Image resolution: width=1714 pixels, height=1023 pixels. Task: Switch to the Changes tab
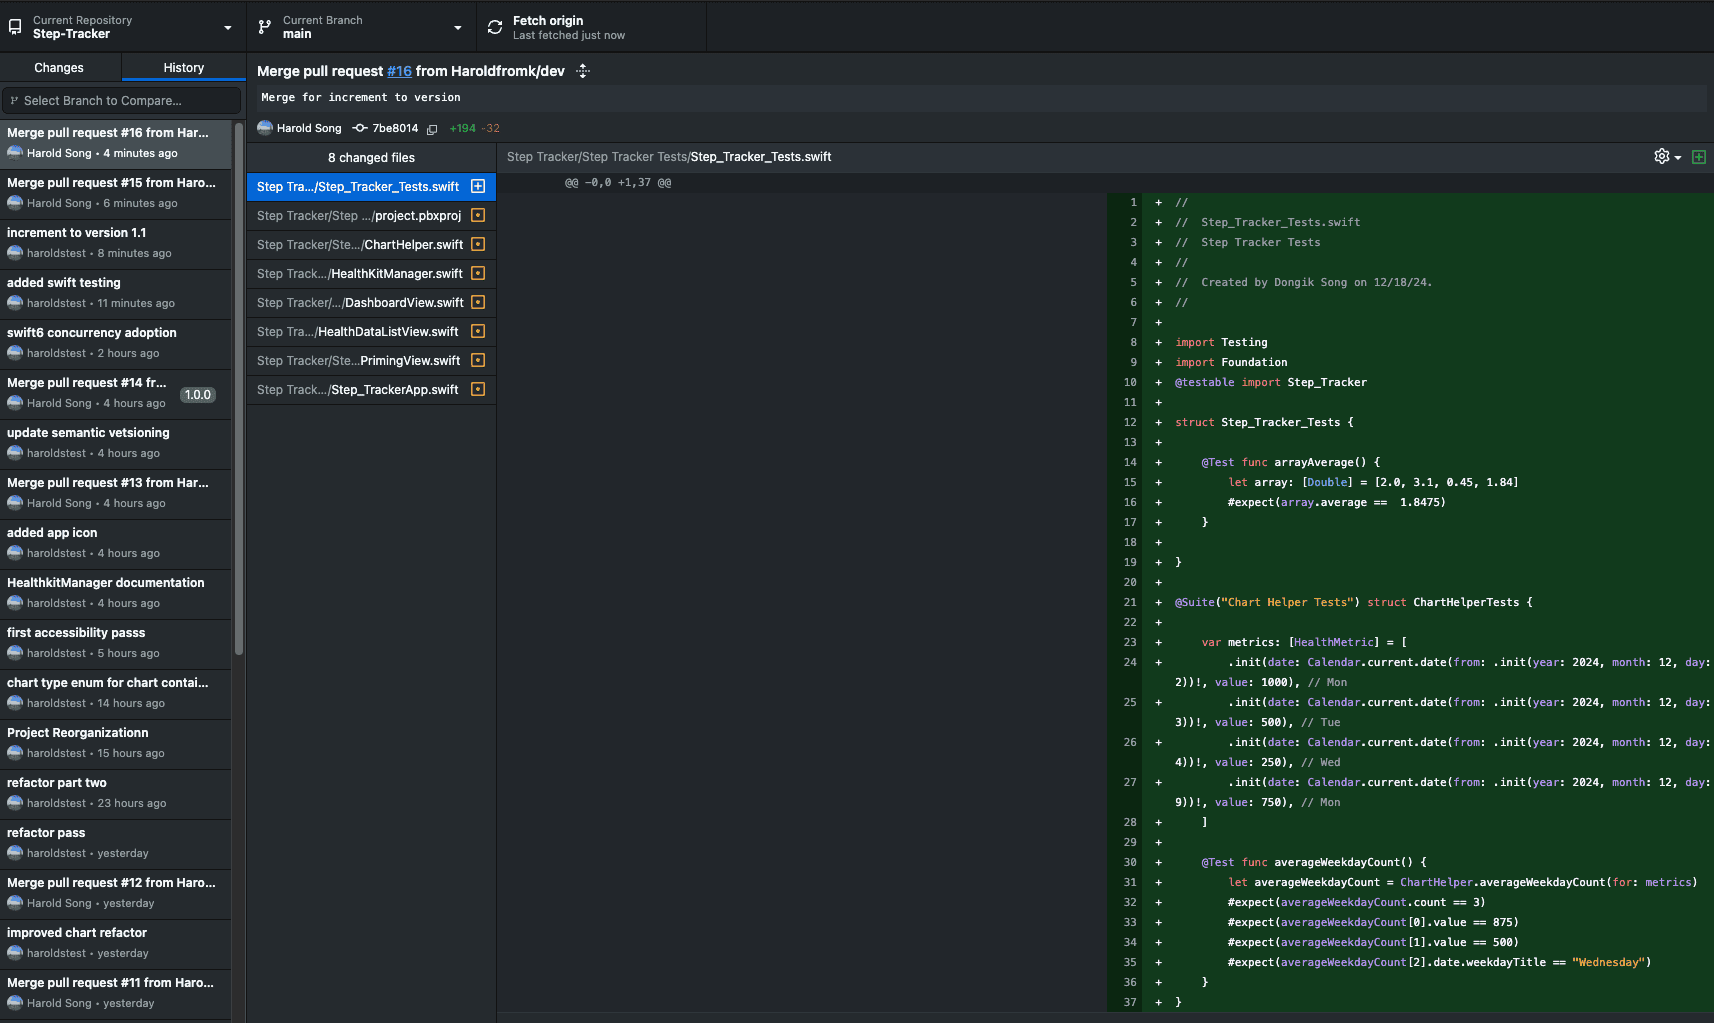pos(59,68)
